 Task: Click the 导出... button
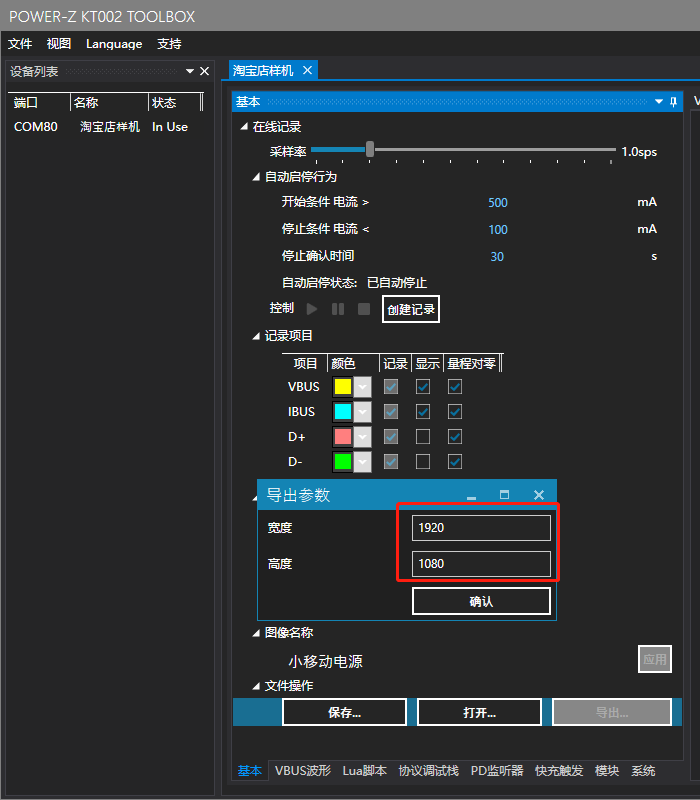[612, 712]
